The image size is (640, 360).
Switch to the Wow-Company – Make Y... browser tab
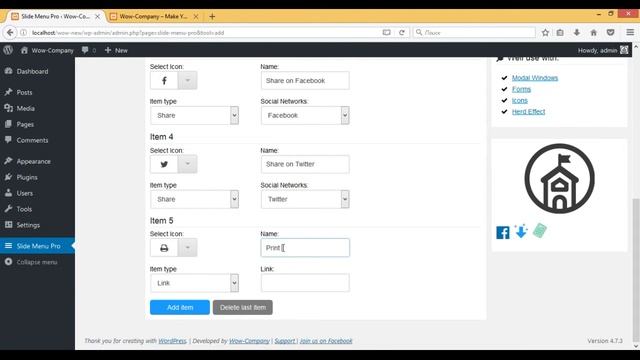click(154, 16)
